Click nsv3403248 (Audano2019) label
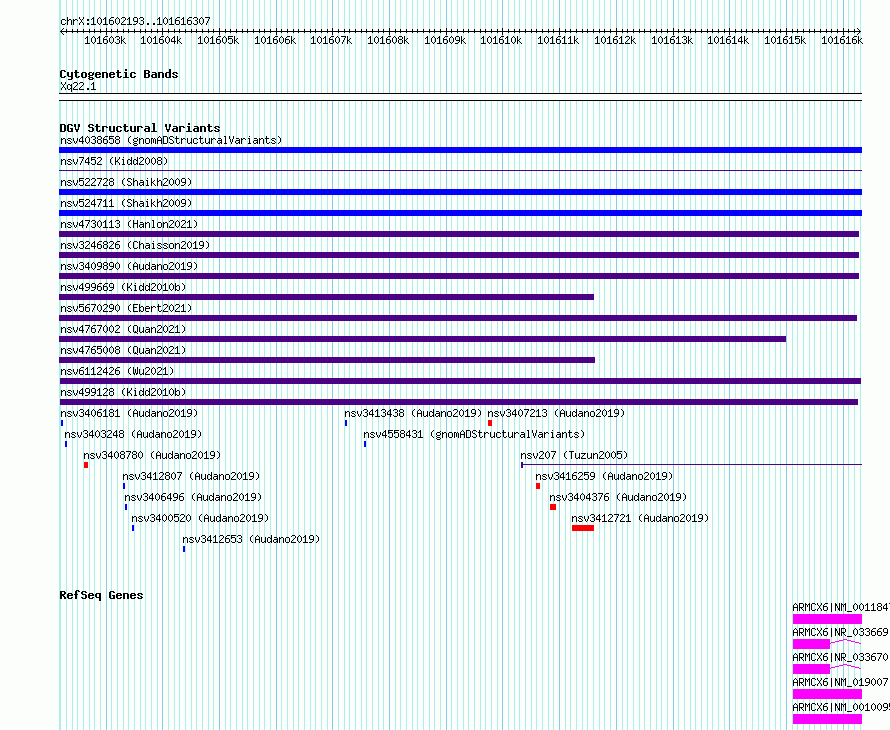The width and height of the screenshot is (890, 730). click(133, 434)
